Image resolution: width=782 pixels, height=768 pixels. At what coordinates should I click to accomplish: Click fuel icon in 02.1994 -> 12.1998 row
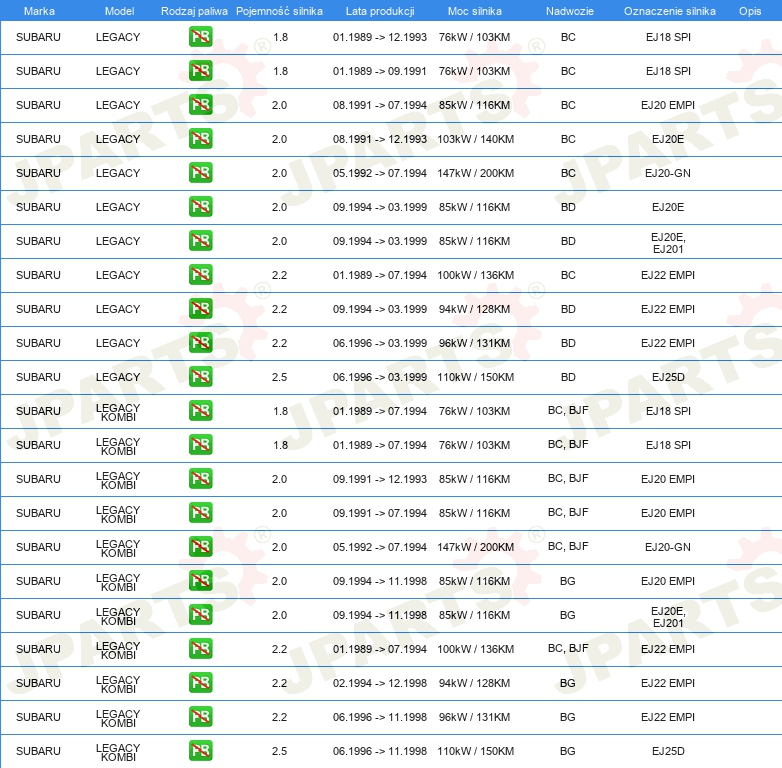click(200, 683)
